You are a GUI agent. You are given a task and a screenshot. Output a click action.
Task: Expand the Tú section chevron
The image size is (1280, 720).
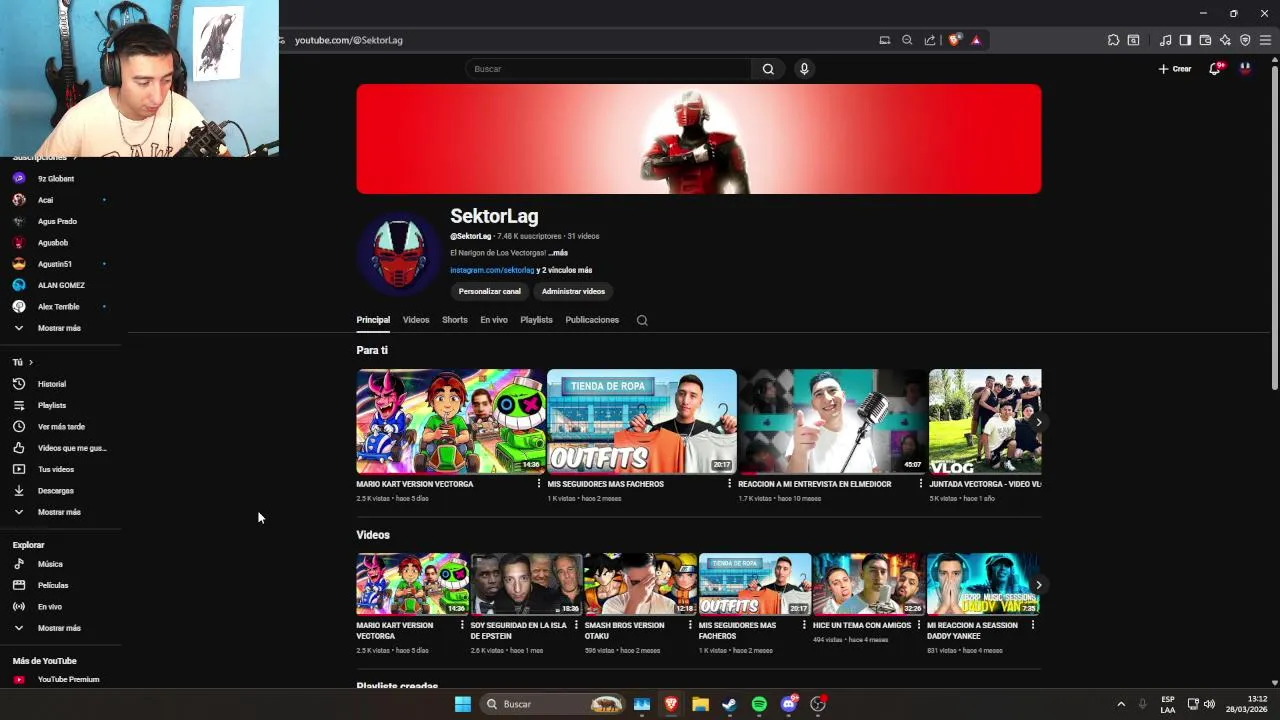pos(31,362)
